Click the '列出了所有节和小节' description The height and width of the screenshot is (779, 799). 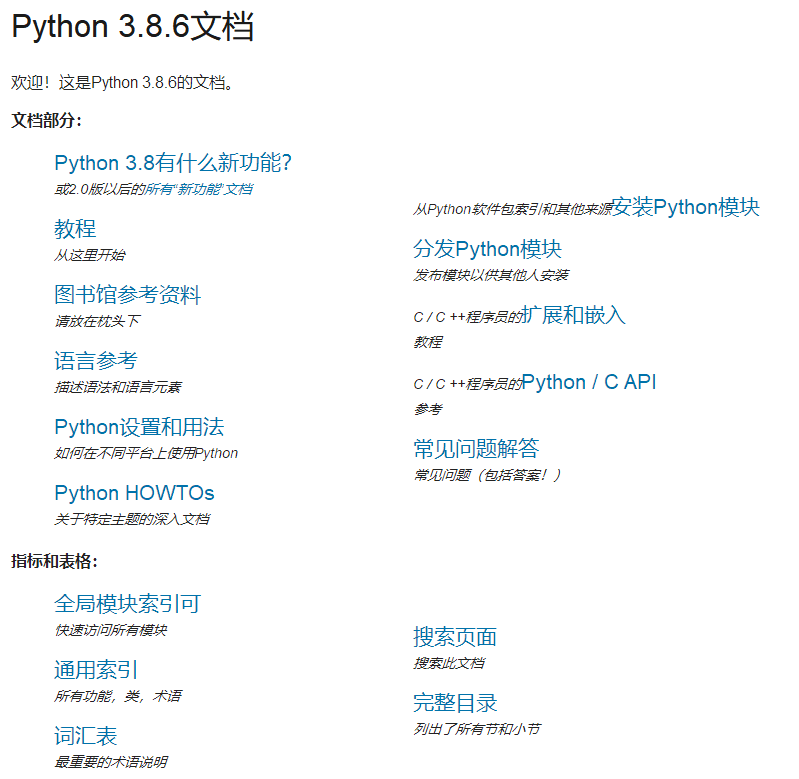pyautogui.click(x=476, y=729)
